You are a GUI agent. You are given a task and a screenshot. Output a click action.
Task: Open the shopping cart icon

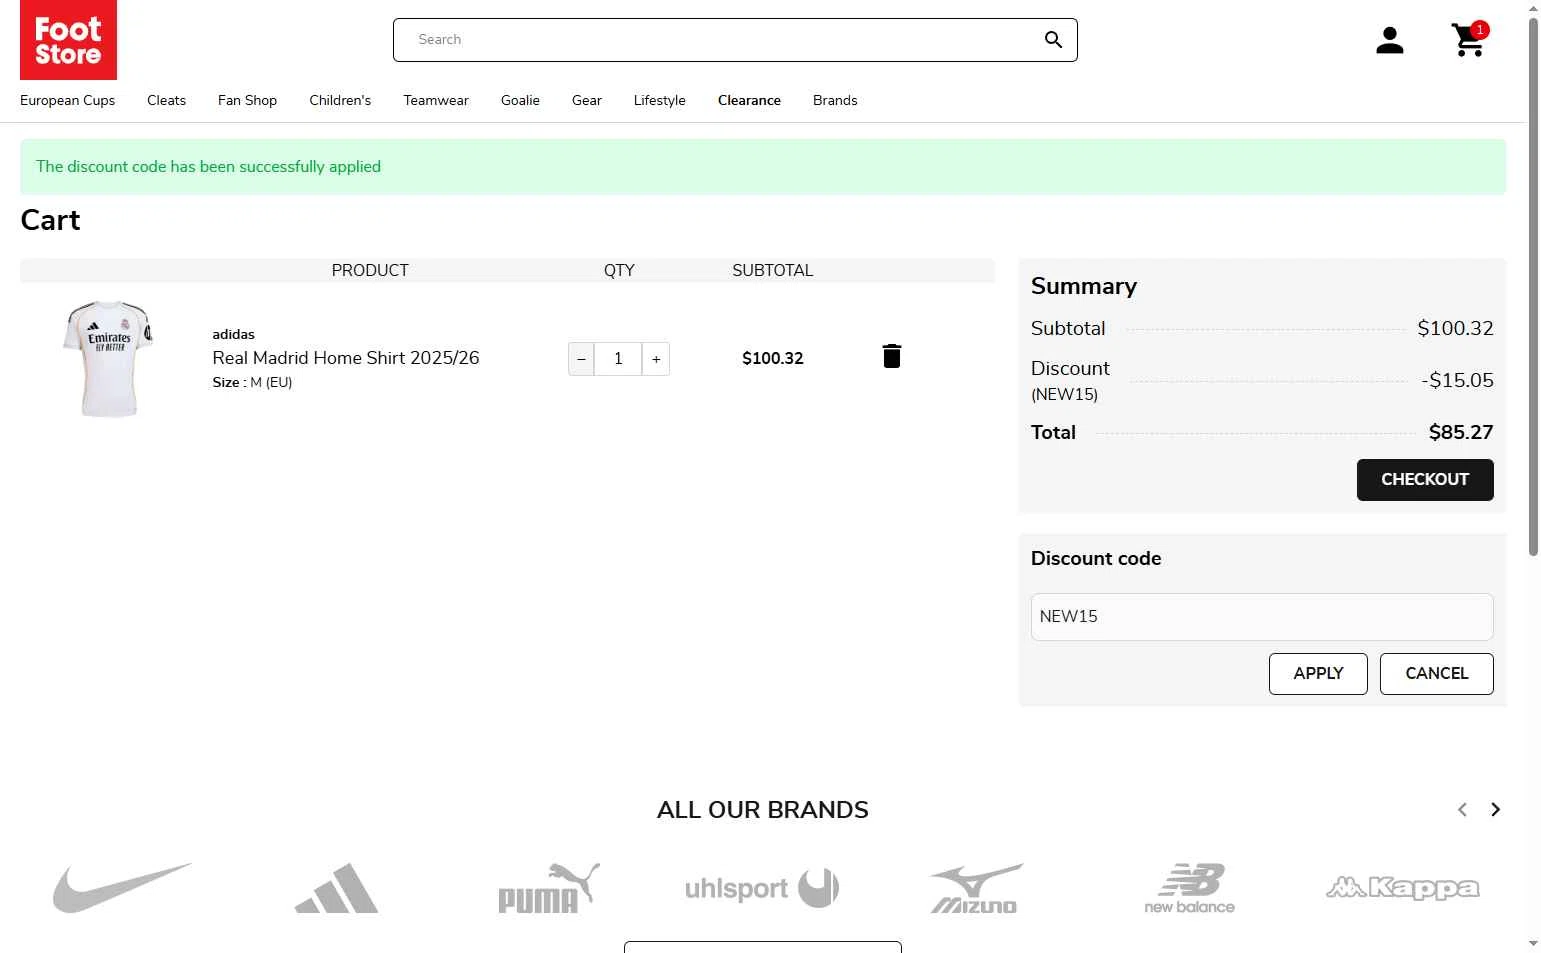(1469, 40)
